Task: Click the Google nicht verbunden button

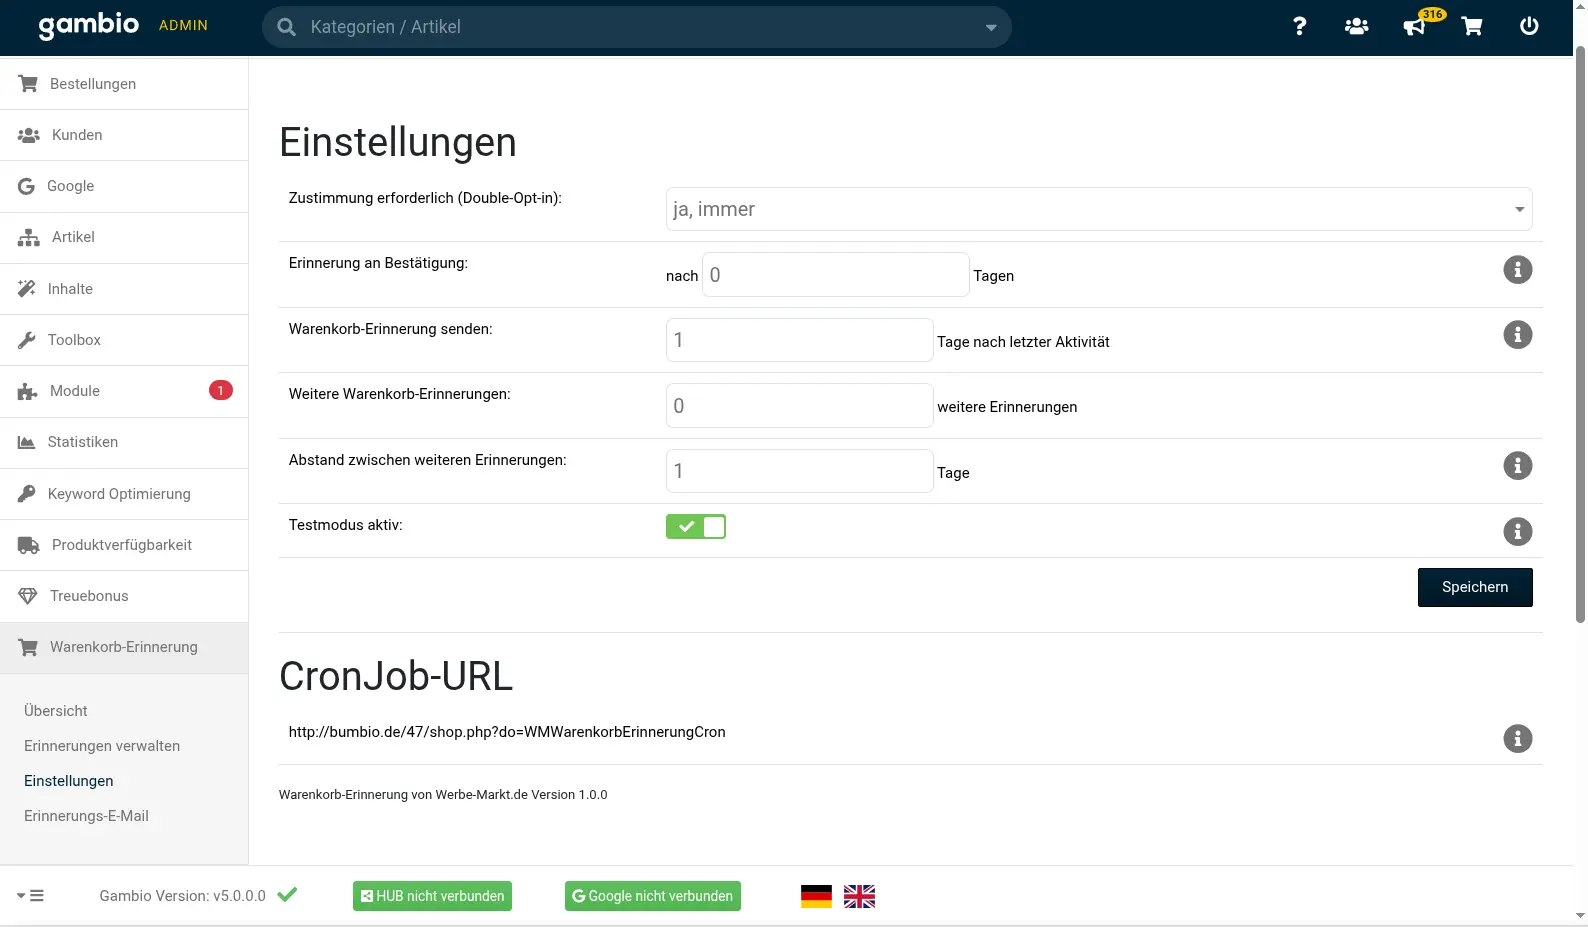Action: pos(652,896)
